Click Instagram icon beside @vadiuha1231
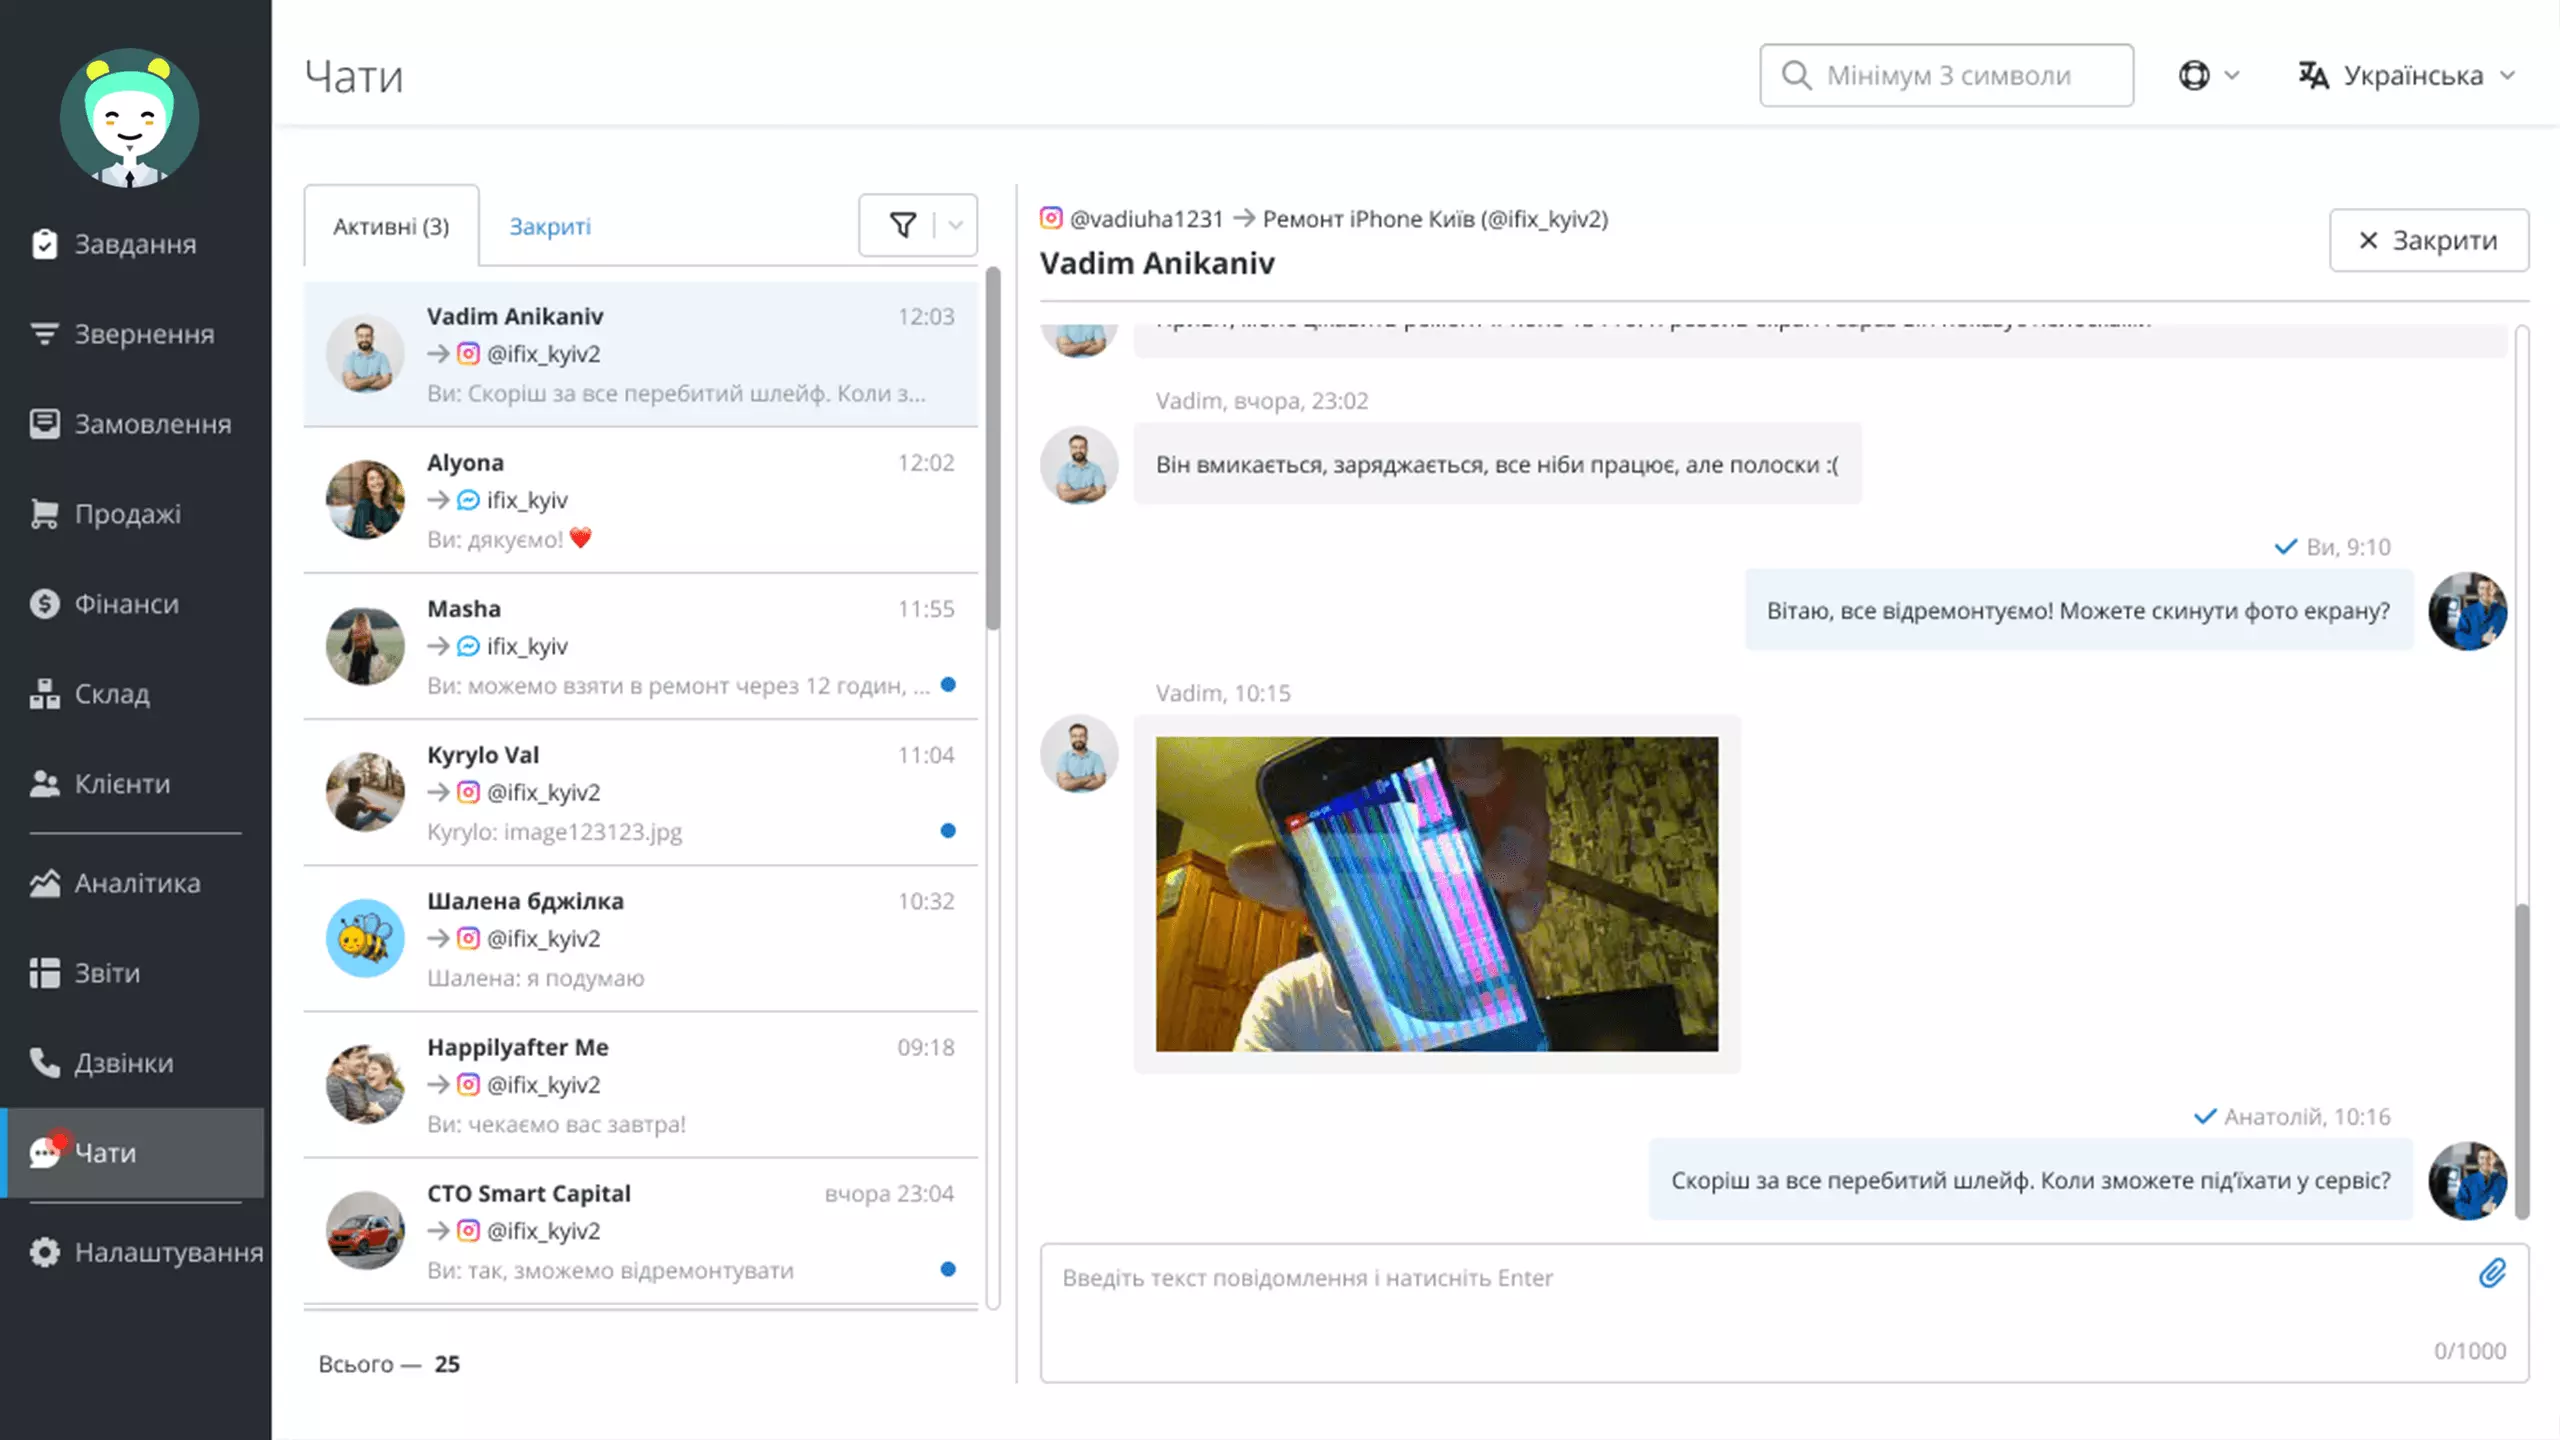This screenshot has width=2560, height=1440. (1051, 218)
